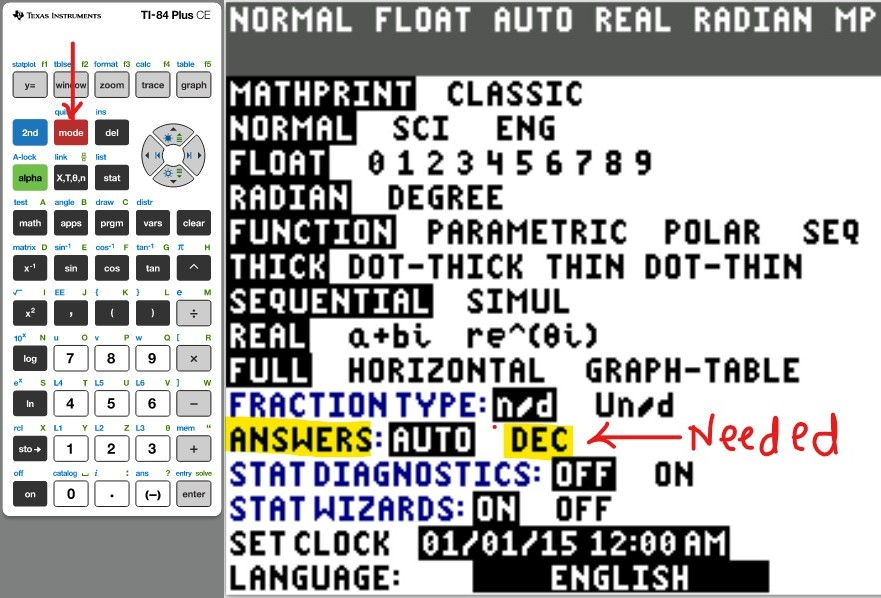Click the on key
881x598 pixels.
tap(30, 494)
